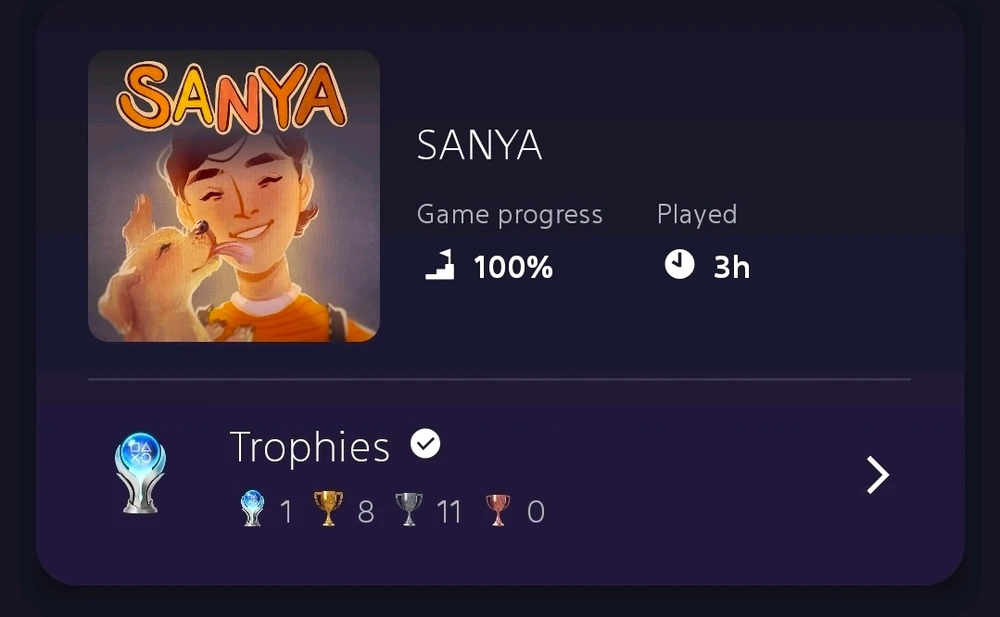Click the small platinum trophy count icon
This screenshot has height=617, width=1000.
click(x=252, y=509)
